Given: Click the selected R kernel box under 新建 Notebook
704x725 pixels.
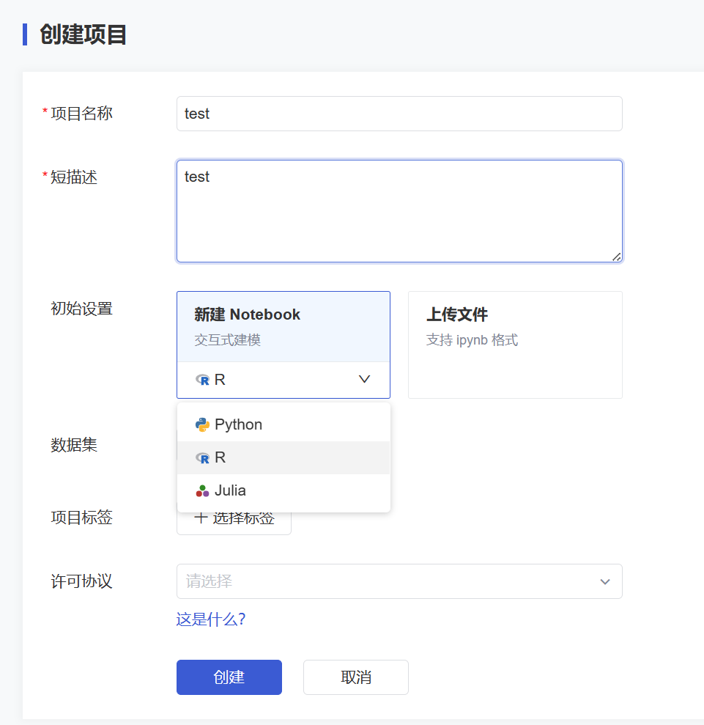Looking at the screenshot, I should point(283,380).
